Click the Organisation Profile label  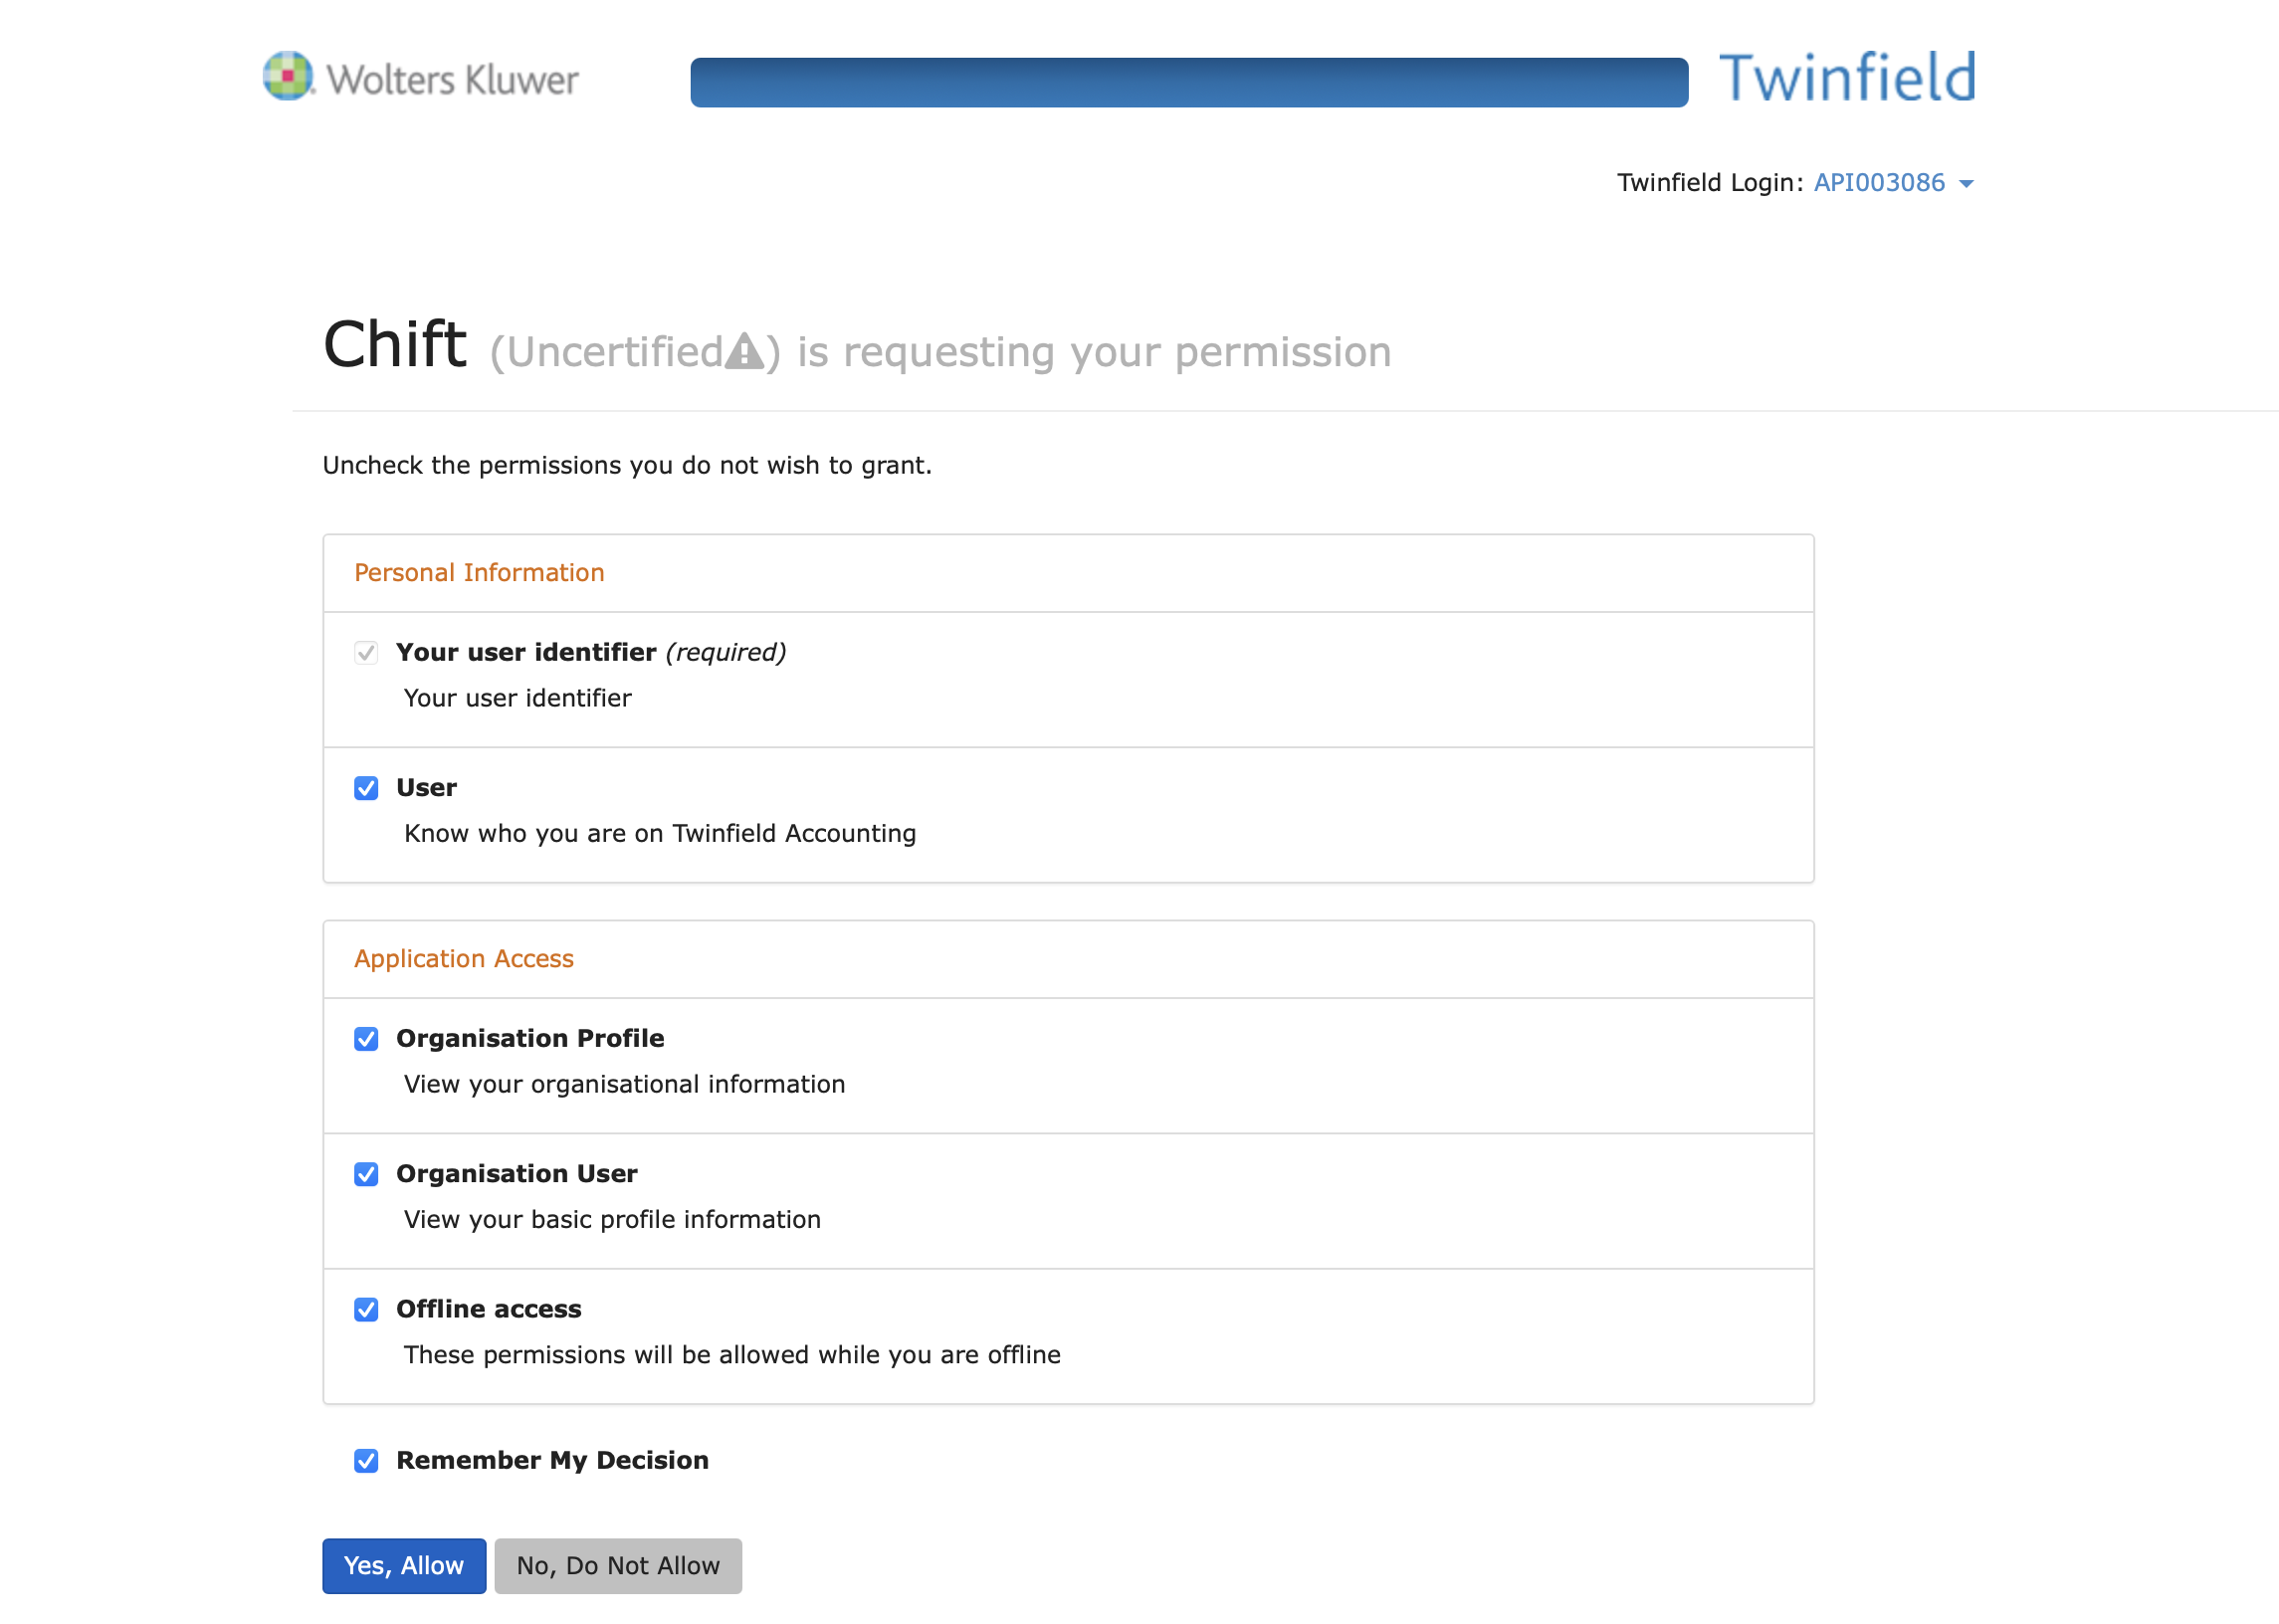pos(530,1038)
